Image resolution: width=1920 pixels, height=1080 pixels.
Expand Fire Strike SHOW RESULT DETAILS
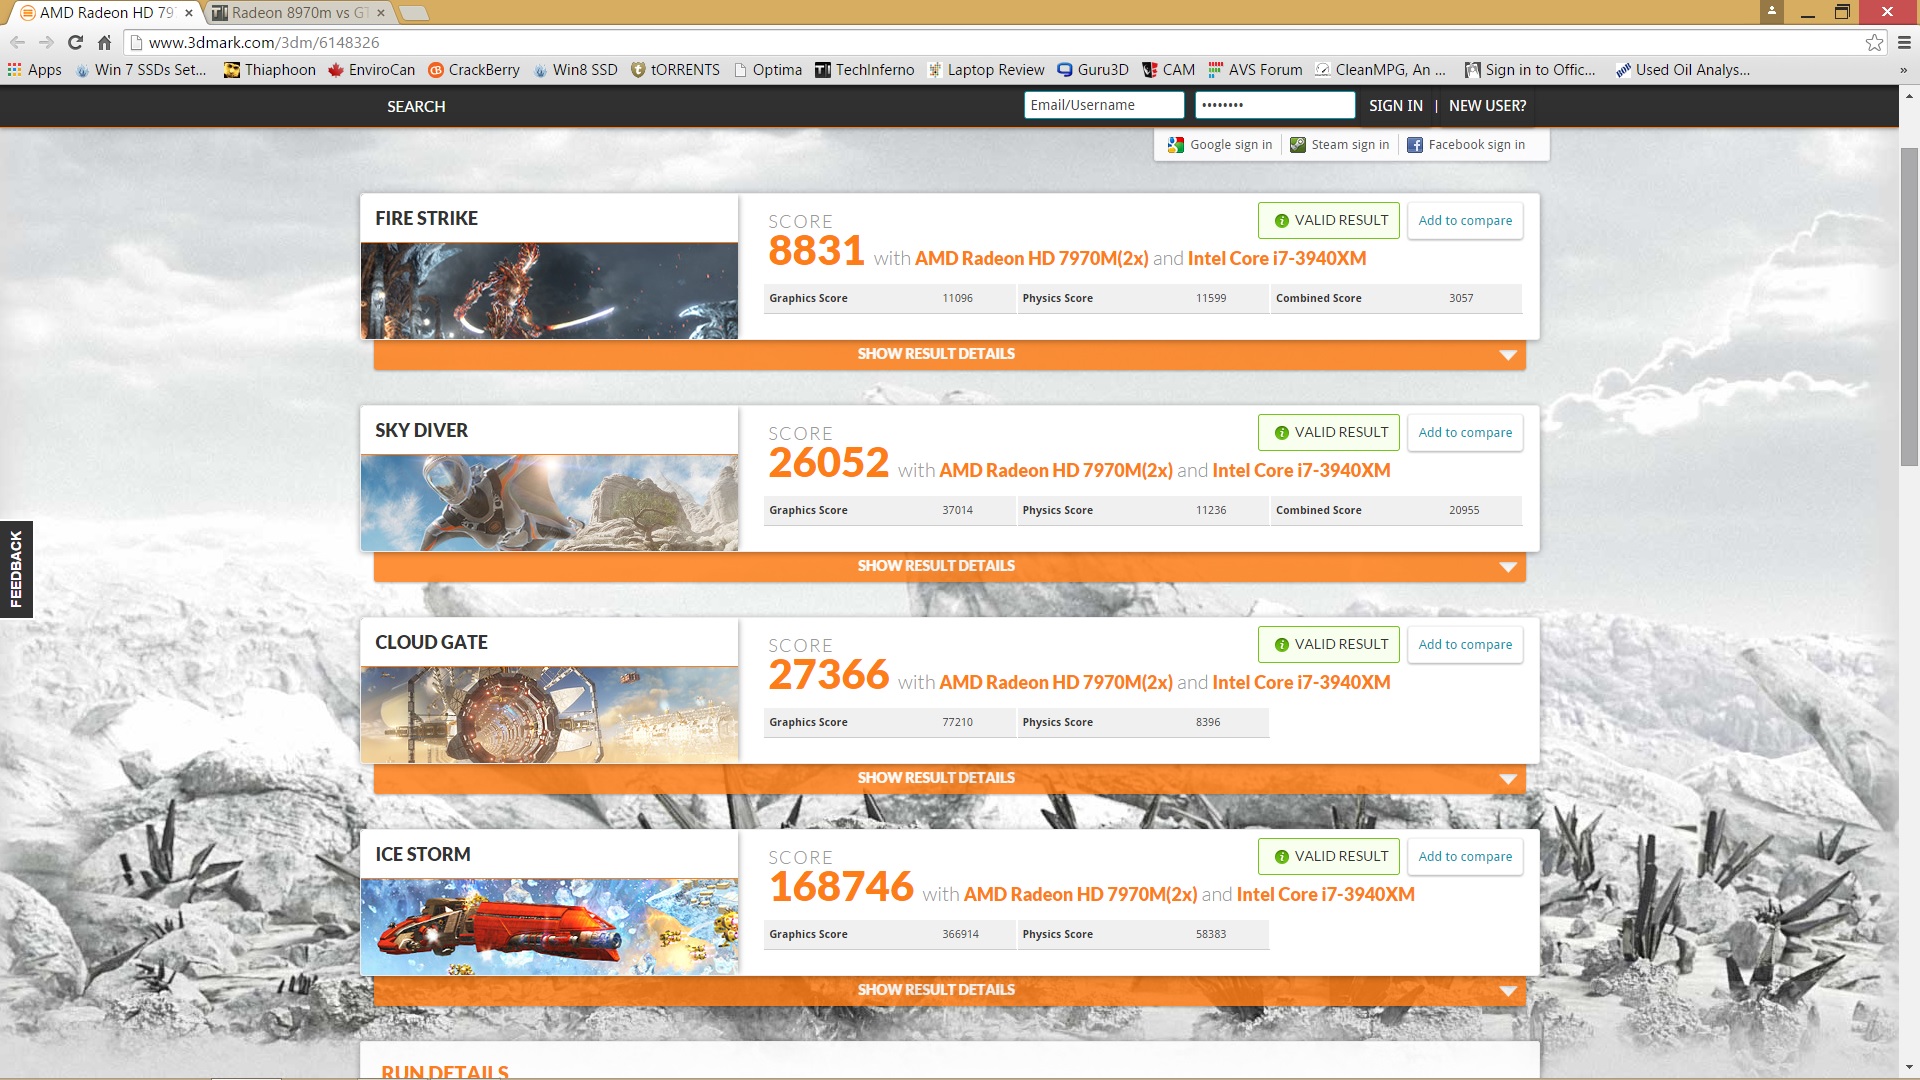pos(949,354)
